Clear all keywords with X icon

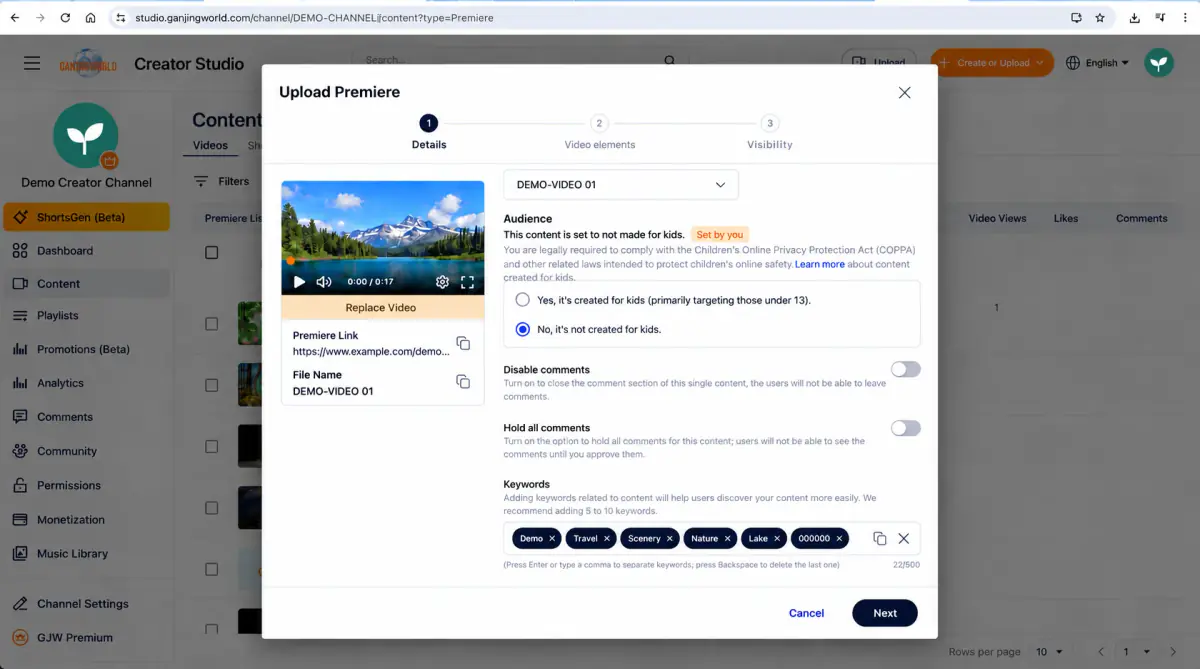coord(903,538)
